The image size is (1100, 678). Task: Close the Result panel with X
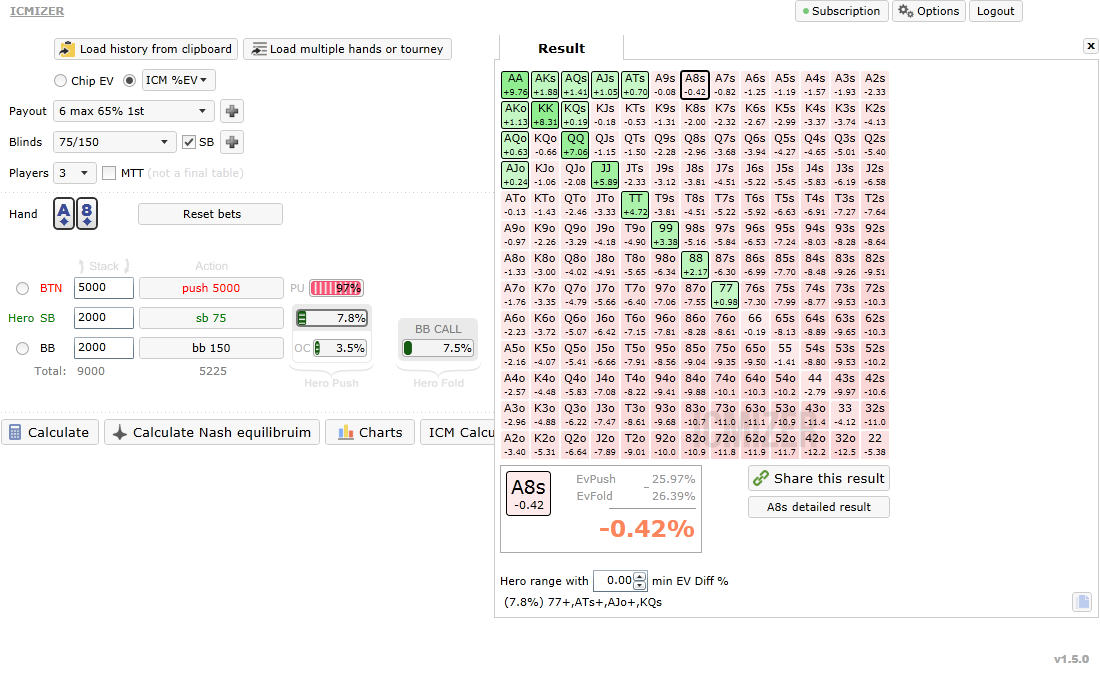pyautogui.click(x=1090, y=46)
